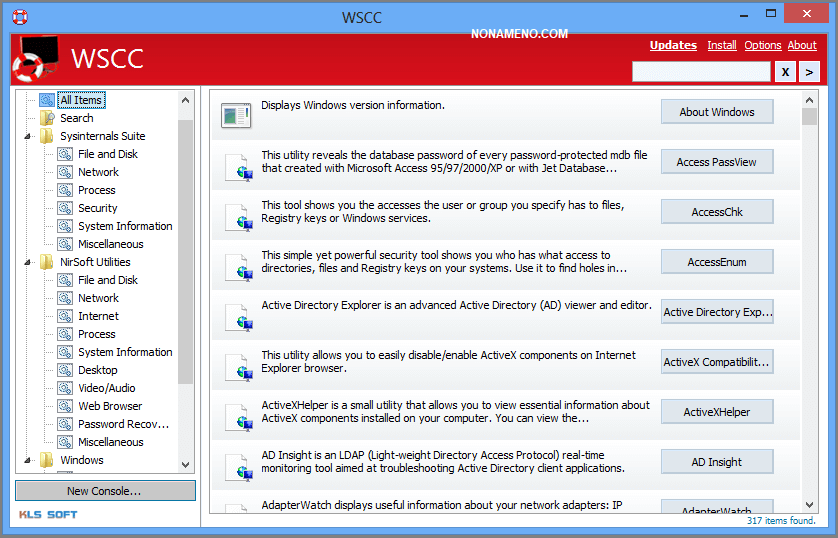Click the AccessChk entry icon

pyautogui.click(x=238, y=216)
